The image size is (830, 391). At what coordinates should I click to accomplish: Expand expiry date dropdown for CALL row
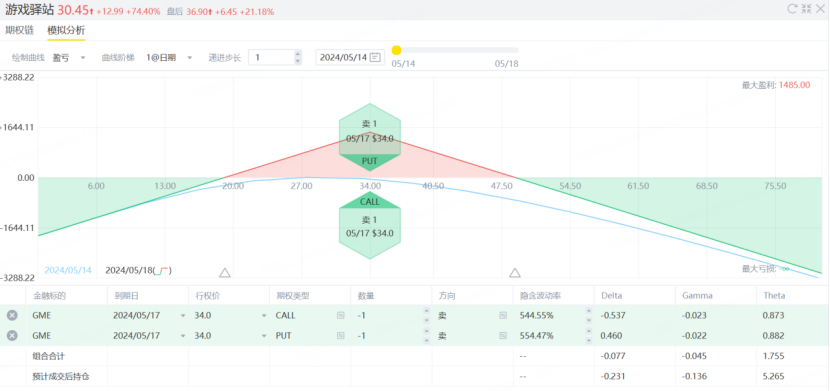pyautogui.click(x=183, y=315)
